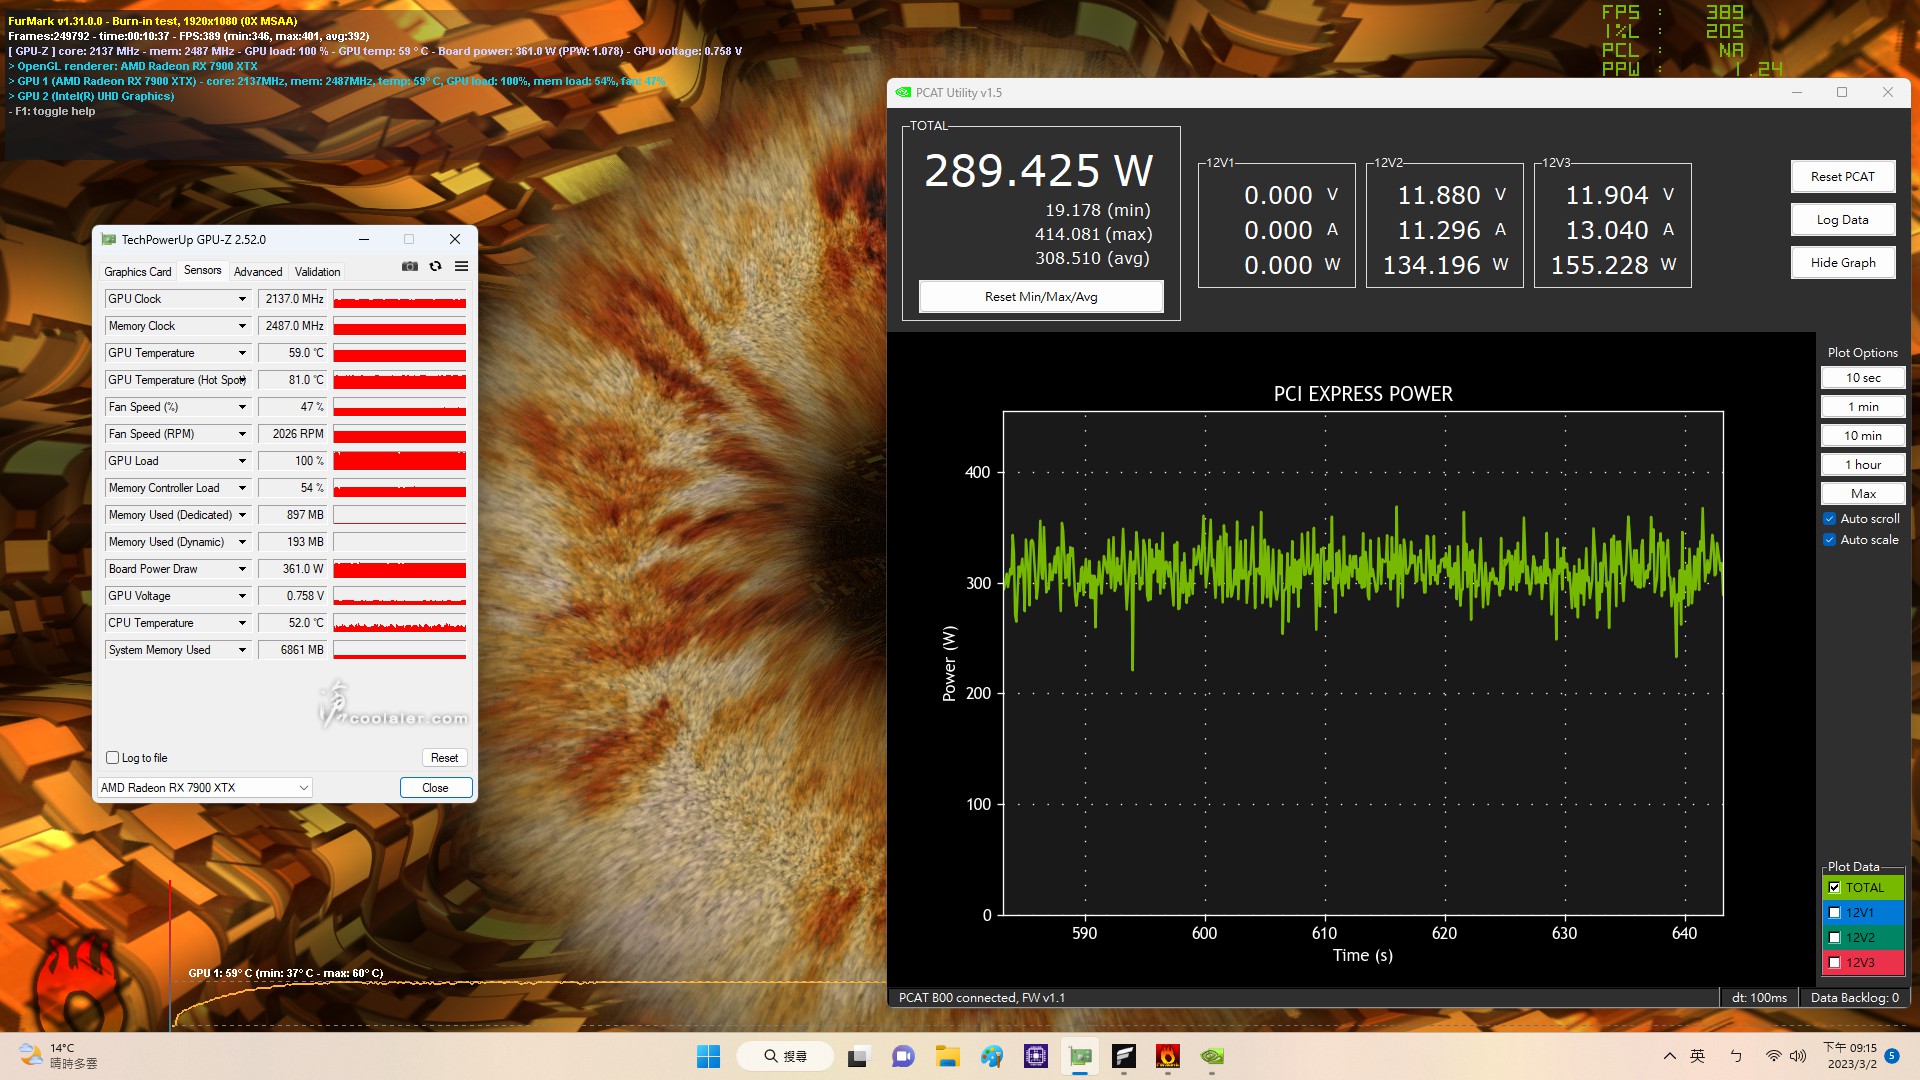Open the Windows Start menu
The width and height of the screenshot is (1920, 1080).
(708, 1056)
